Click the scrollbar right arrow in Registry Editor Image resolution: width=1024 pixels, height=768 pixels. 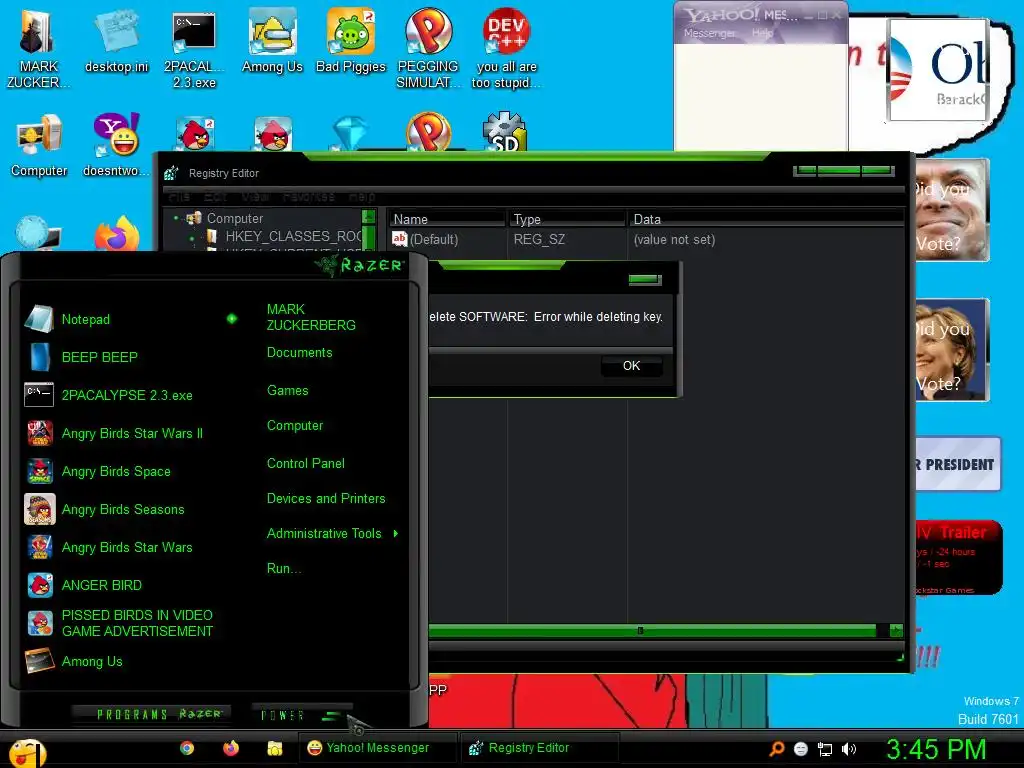click(896, 630)
